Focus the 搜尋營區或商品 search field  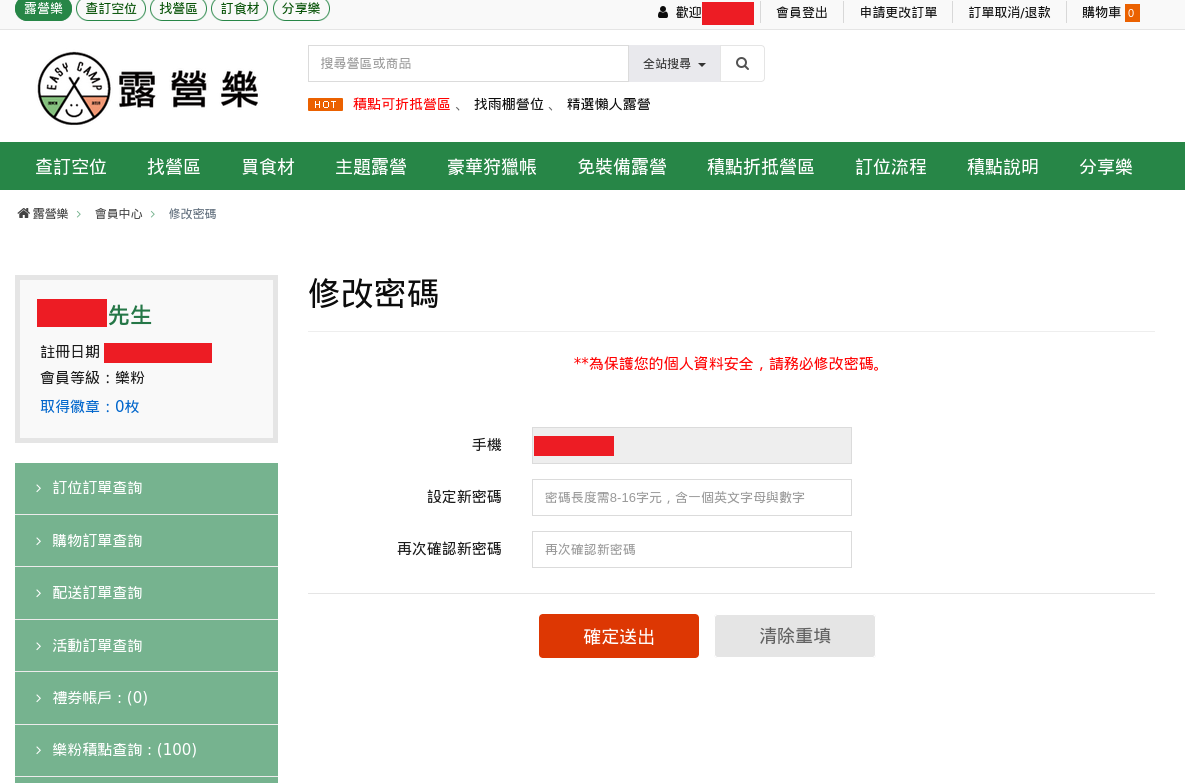point(469,63)
